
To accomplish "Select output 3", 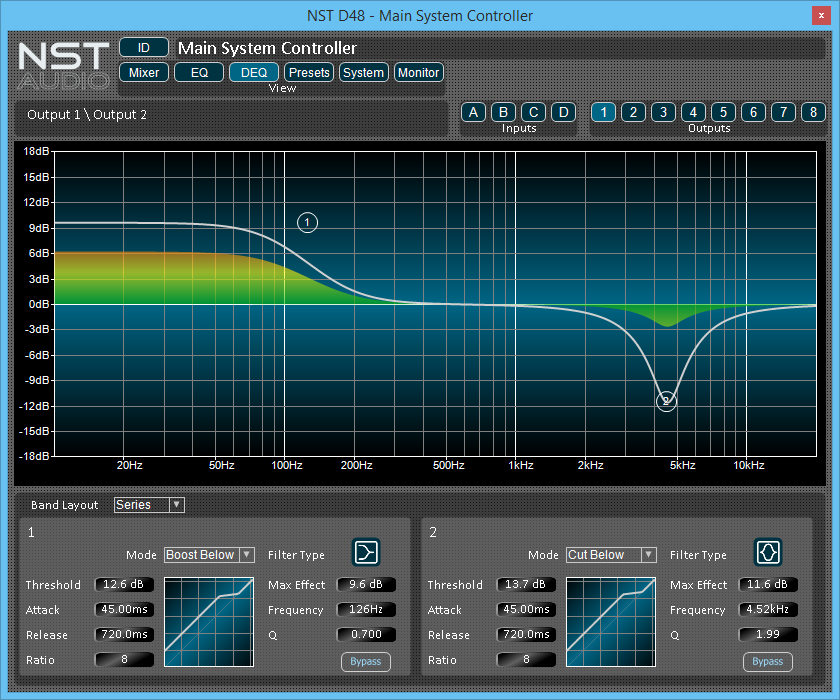I will 664,112.
